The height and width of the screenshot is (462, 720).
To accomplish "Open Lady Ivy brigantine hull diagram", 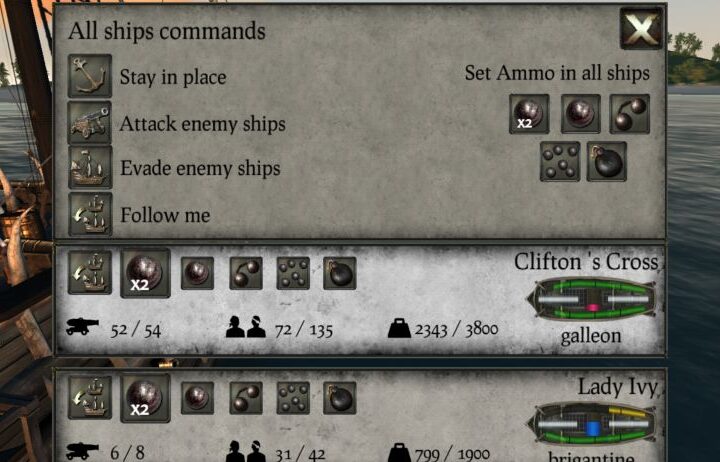I will click(592, 425).
